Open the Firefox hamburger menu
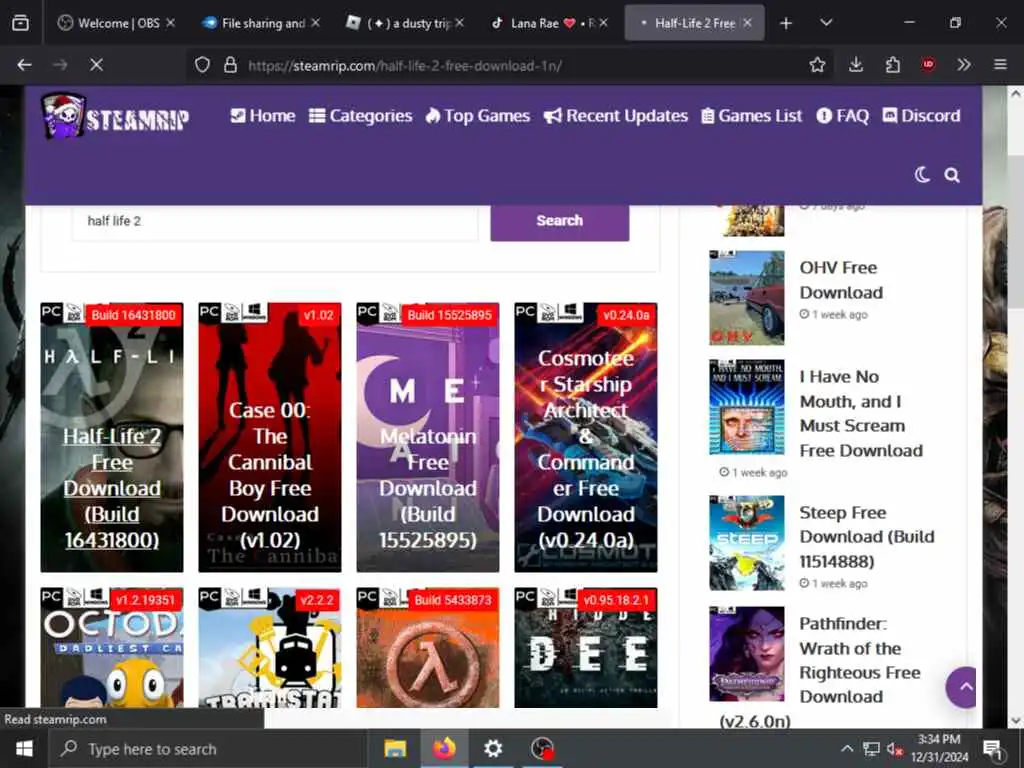The width and height of the screenshot is (1024, 768). pos(1000,65)
